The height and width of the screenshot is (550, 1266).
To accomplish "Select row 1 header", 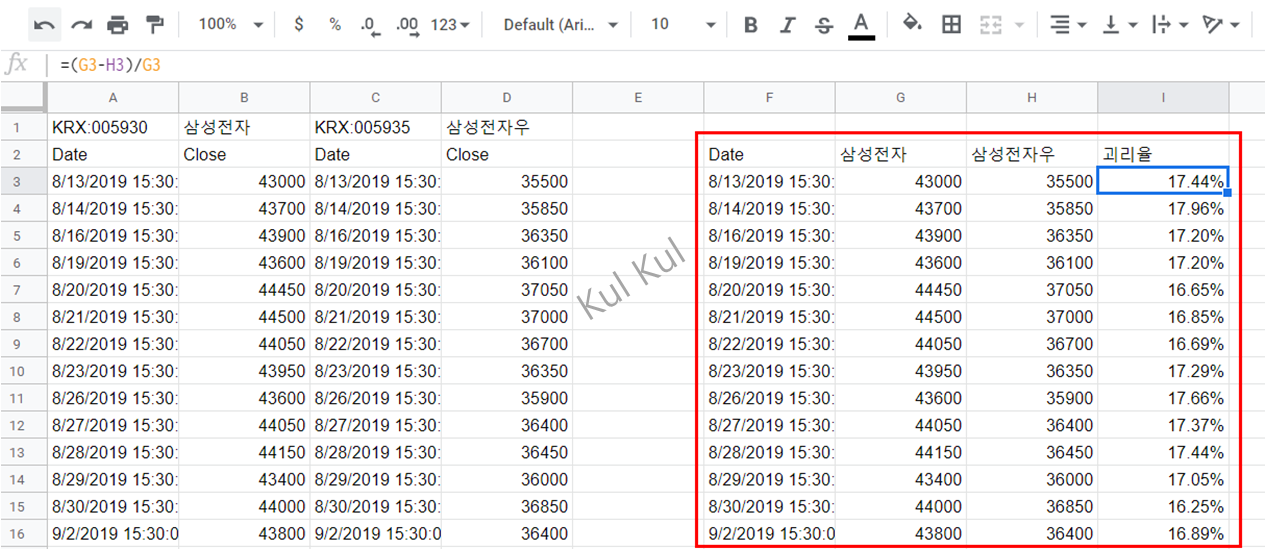I will pos(23,127).
